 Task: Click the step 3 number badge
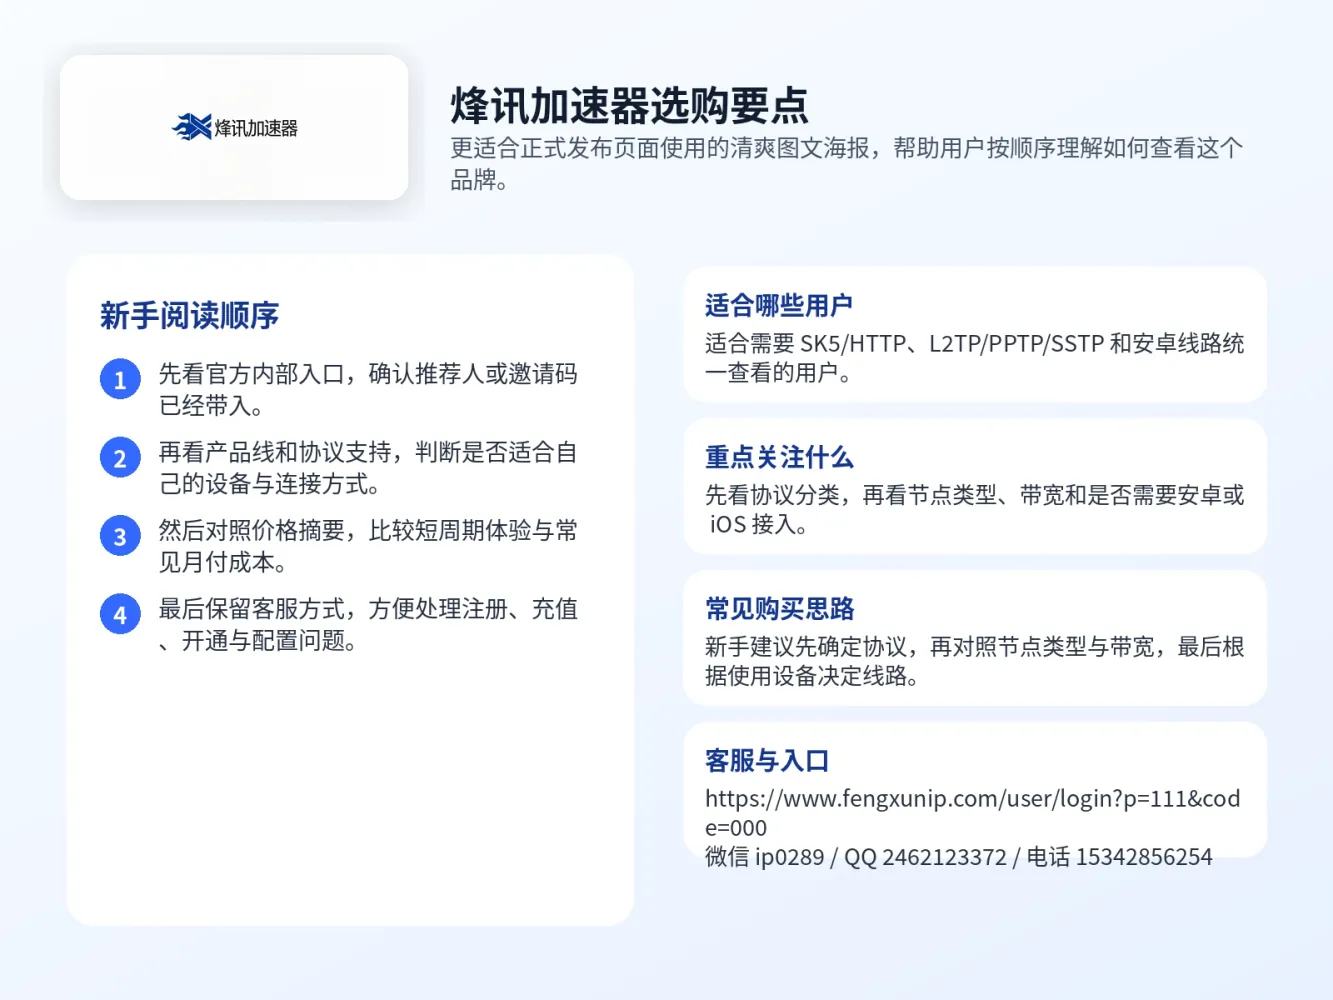click(x=120, y=536)
